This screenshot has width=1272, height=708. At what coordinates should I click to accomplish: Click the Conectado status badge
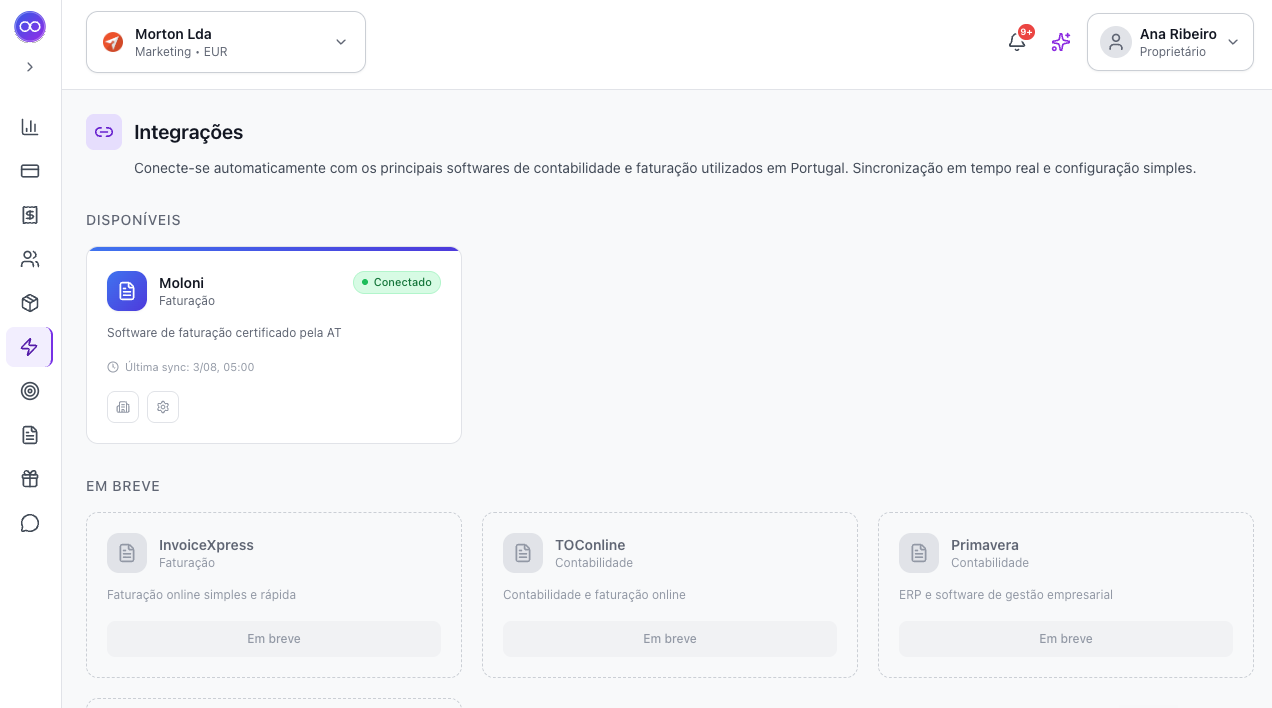(x=397, y=283)
